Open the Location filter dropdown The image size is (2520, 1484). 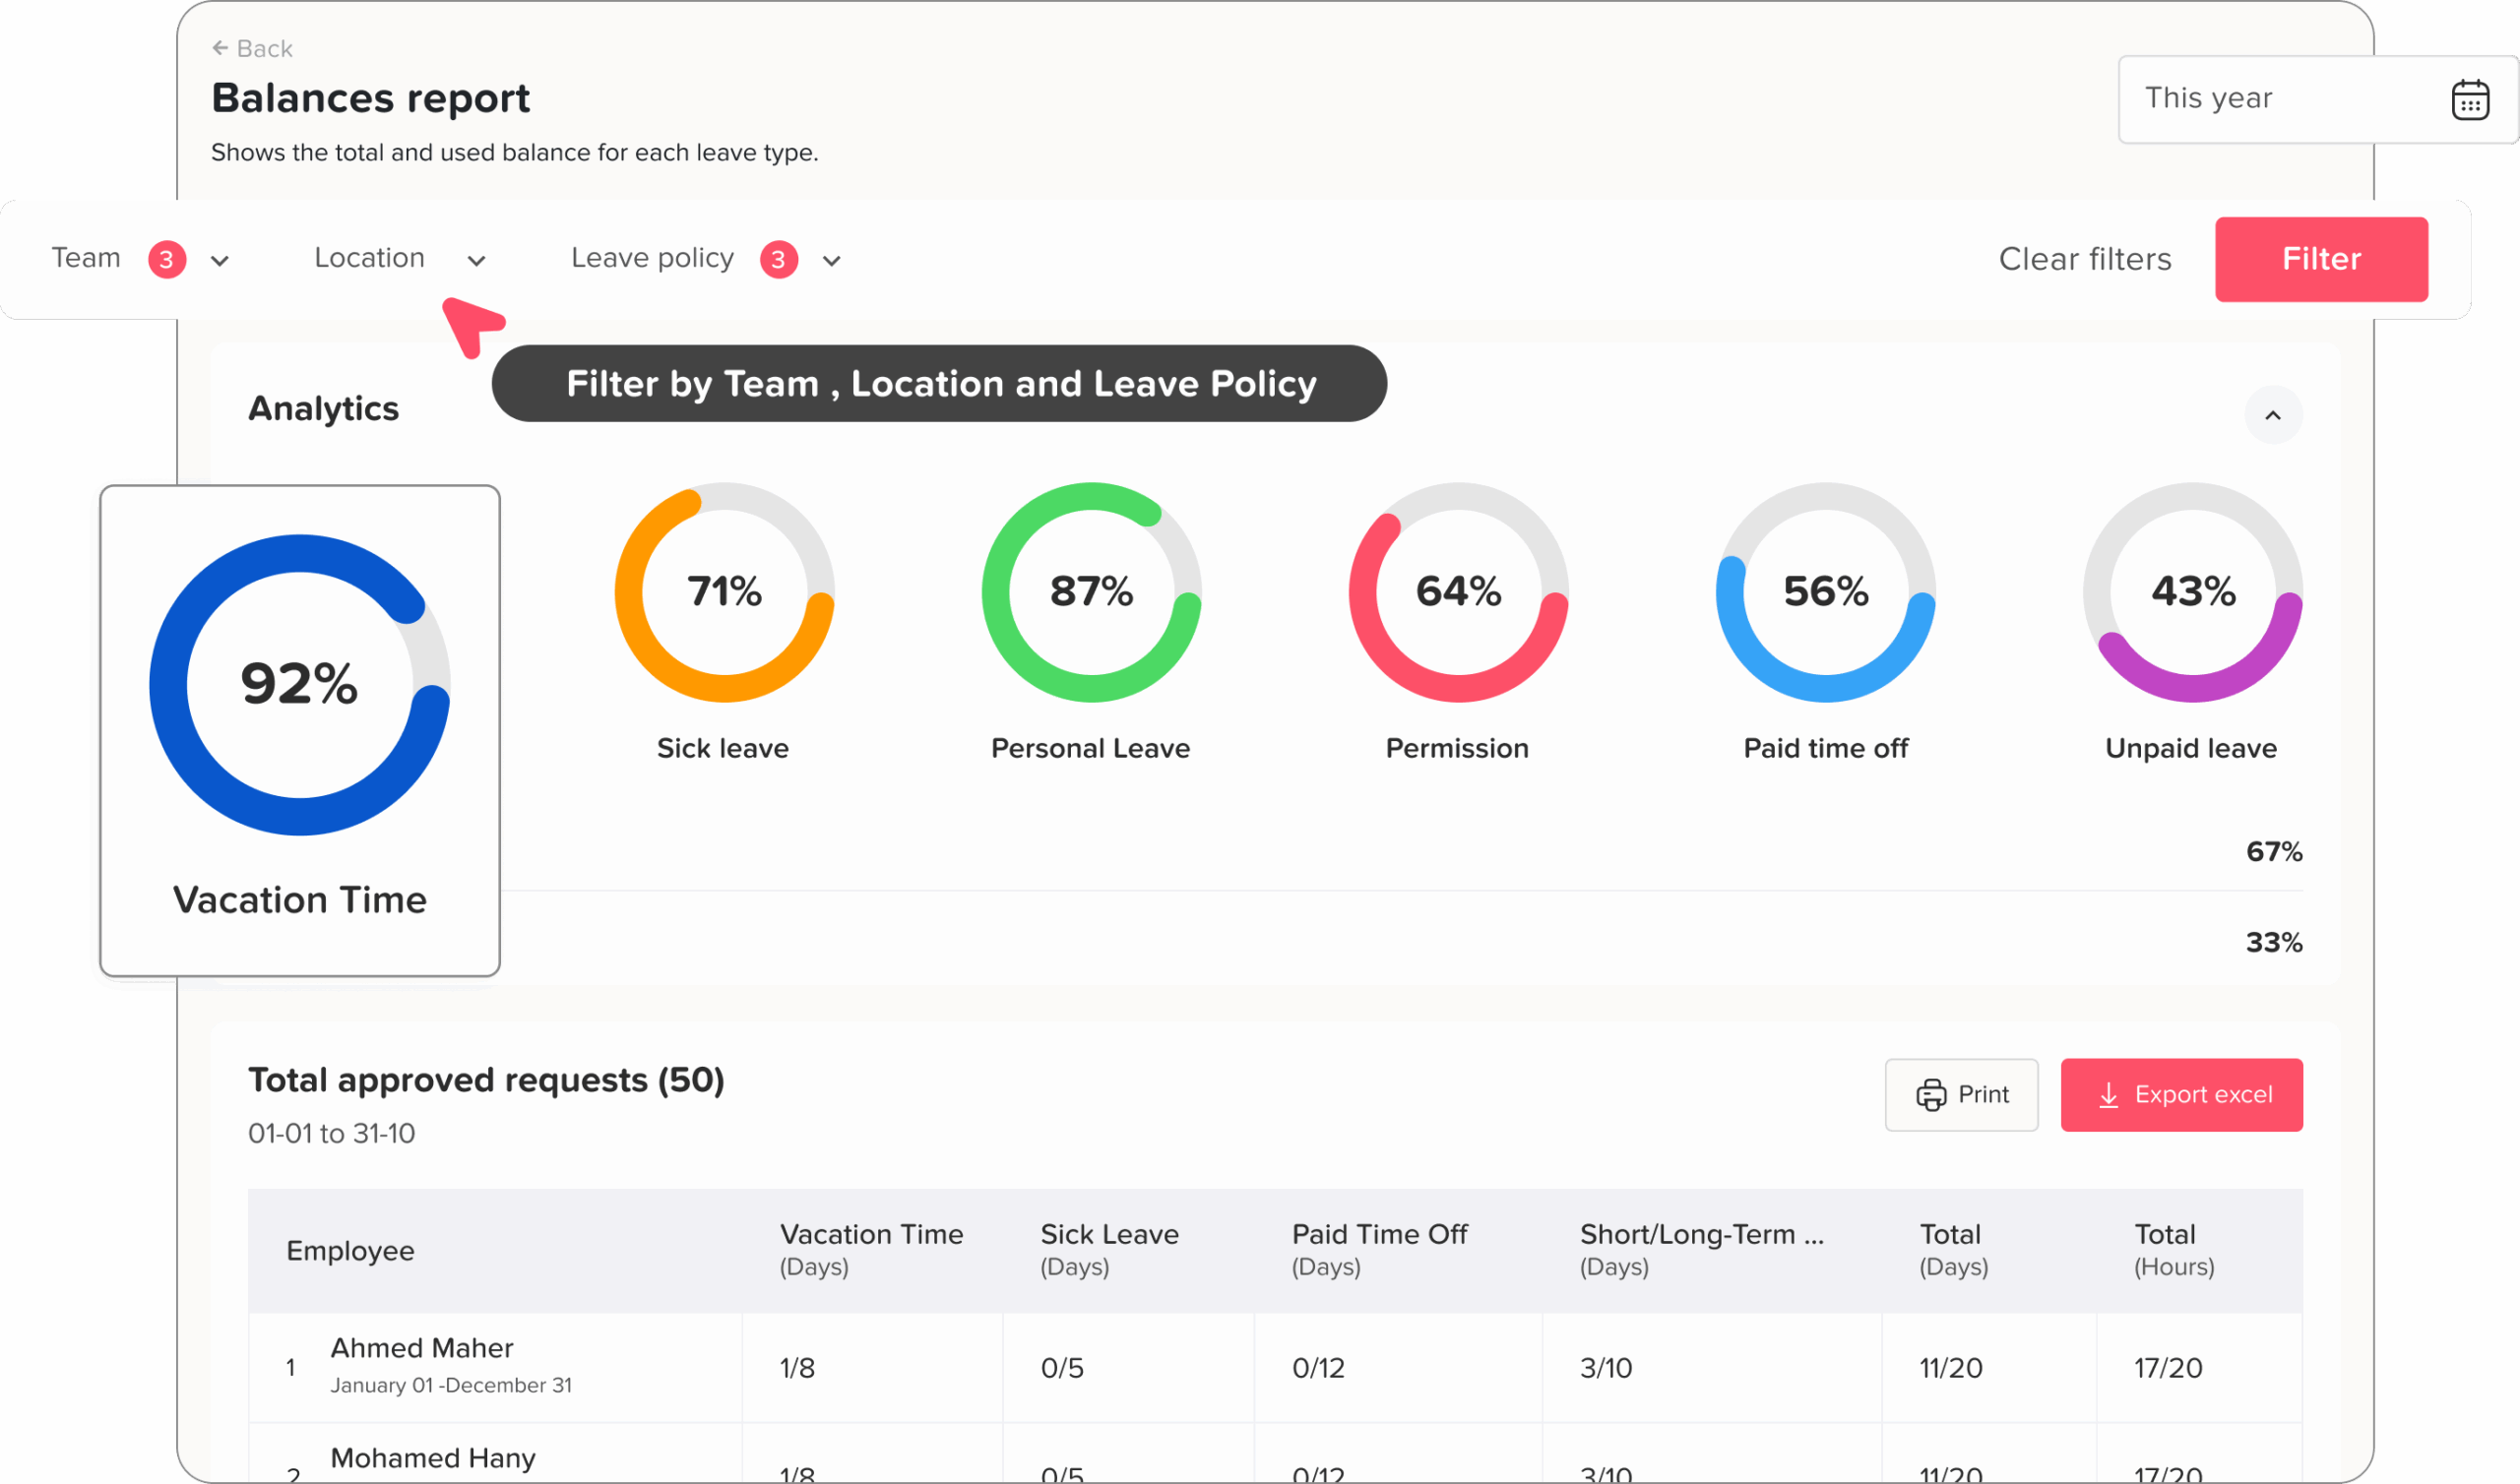(x=476, y=261)
